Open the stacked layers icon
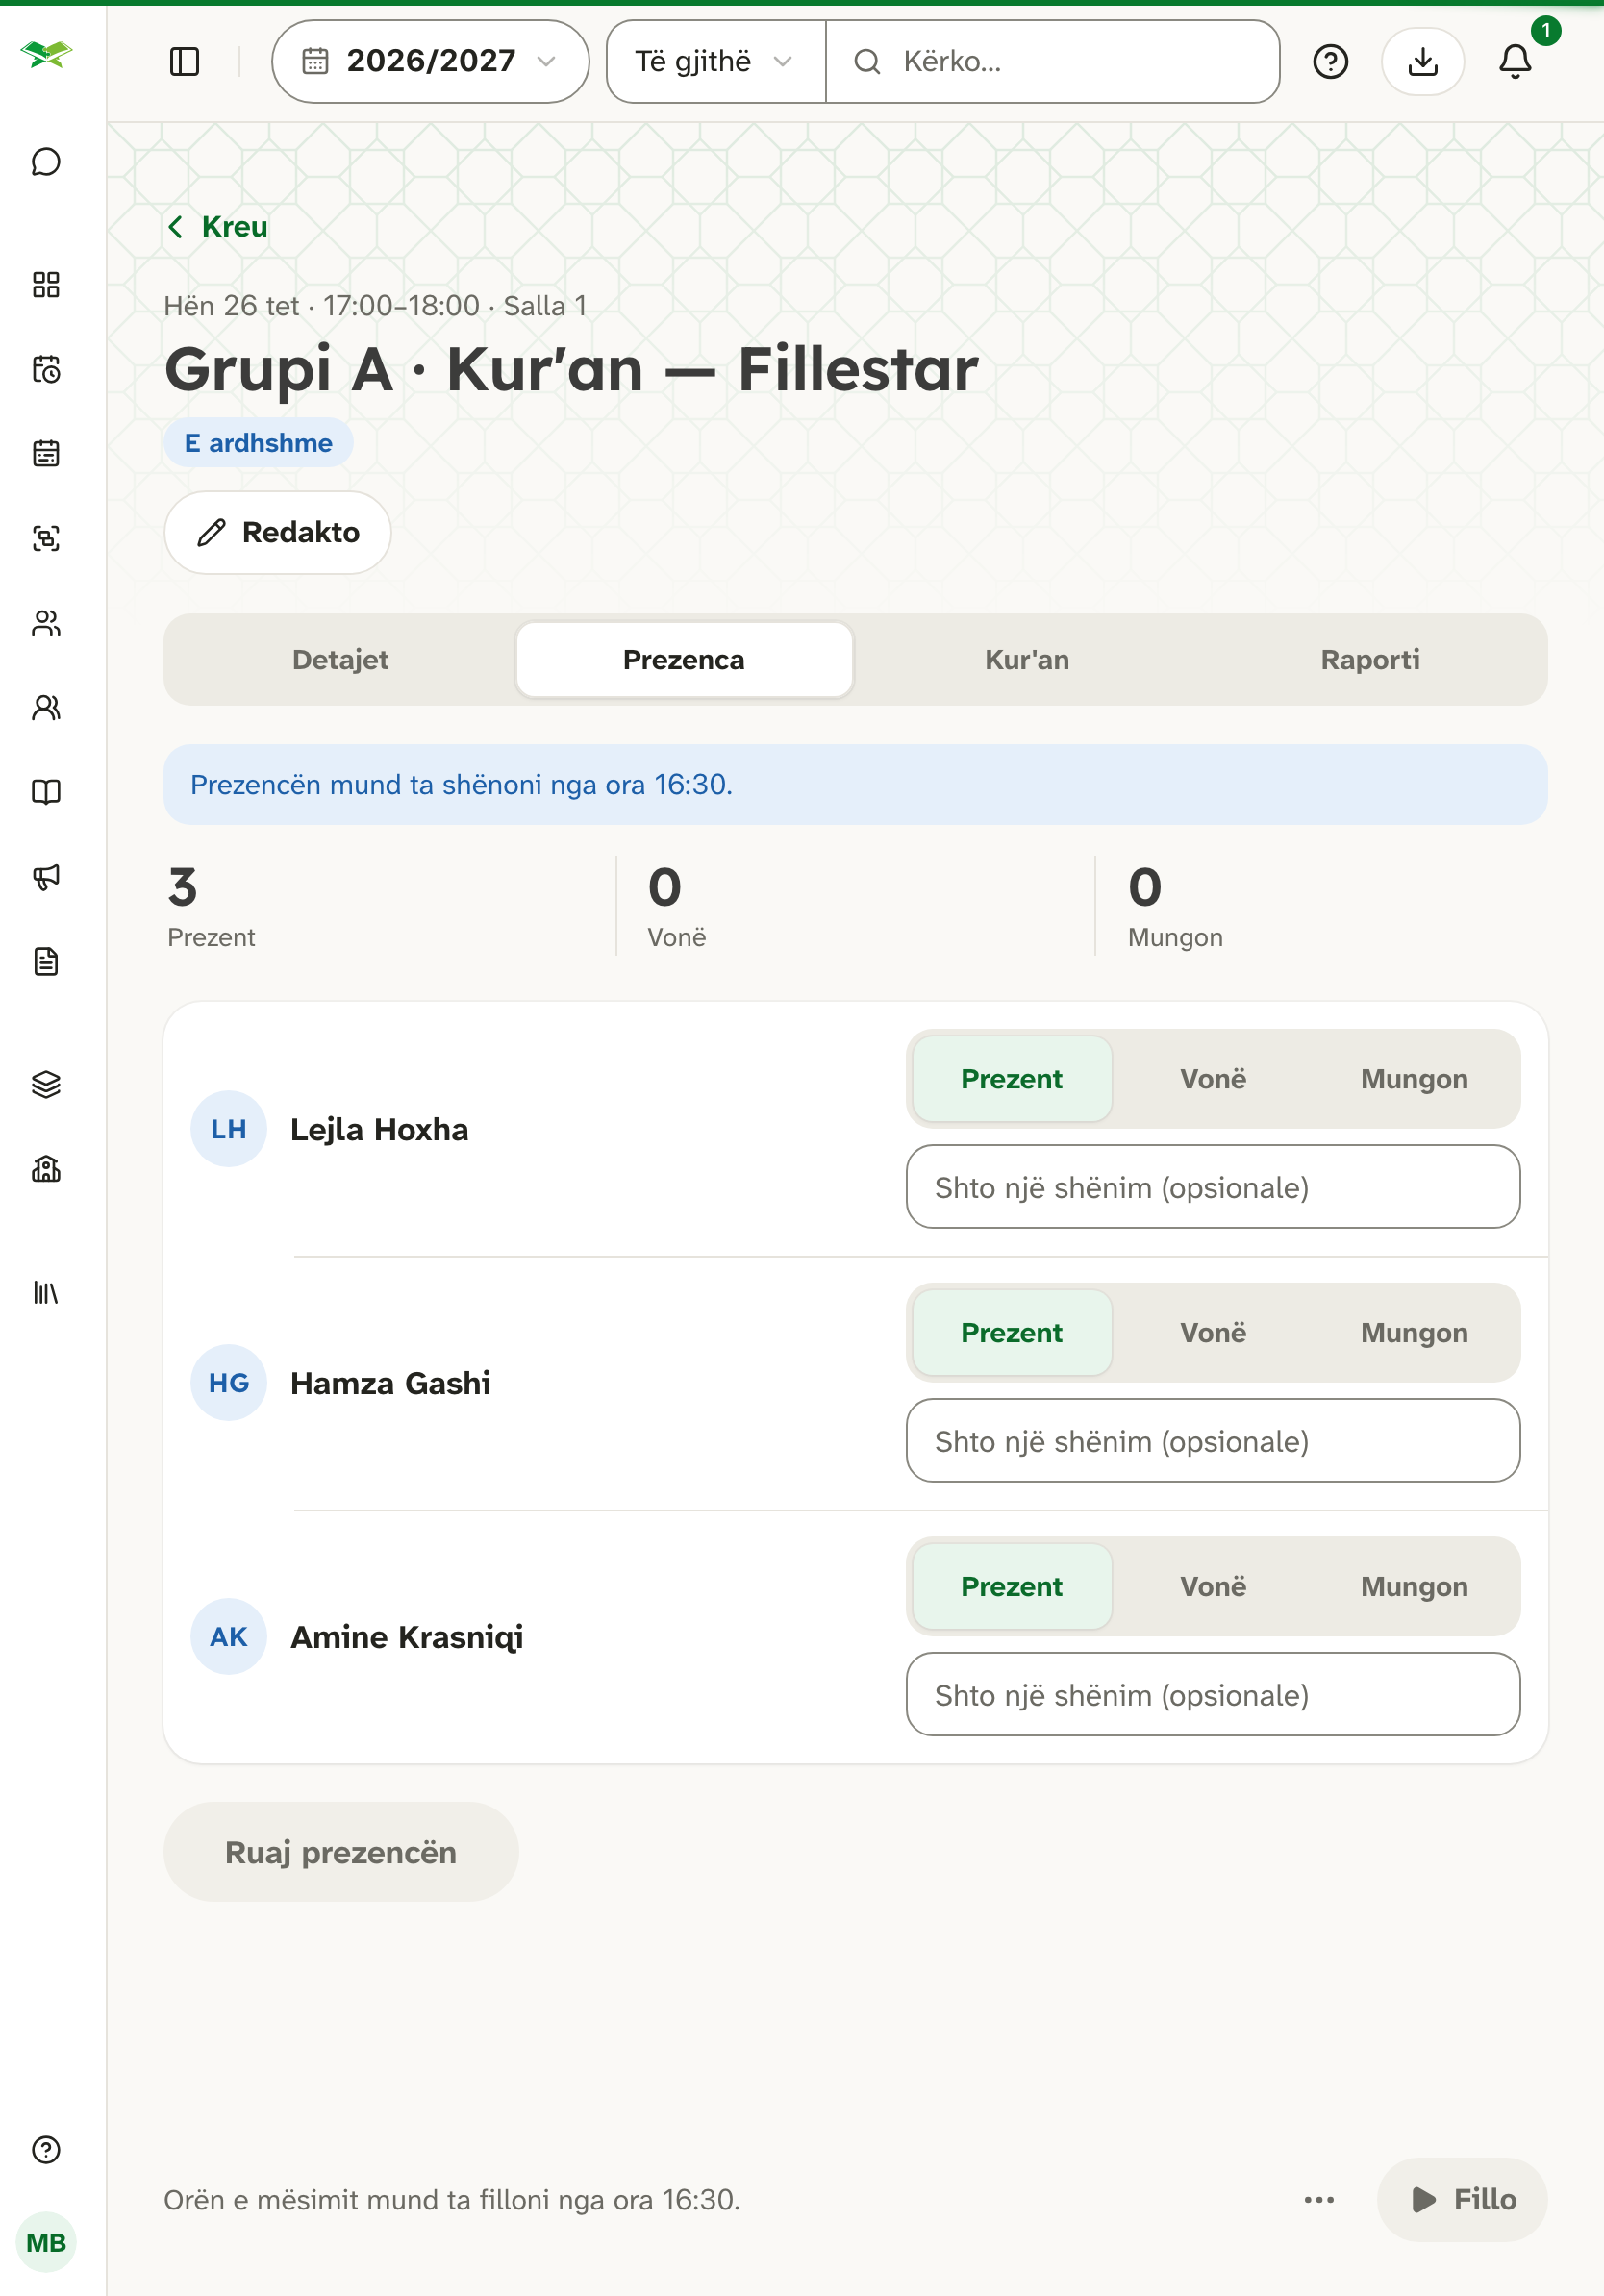This screenshot has width=1604, height=2296. [46, 1084]
